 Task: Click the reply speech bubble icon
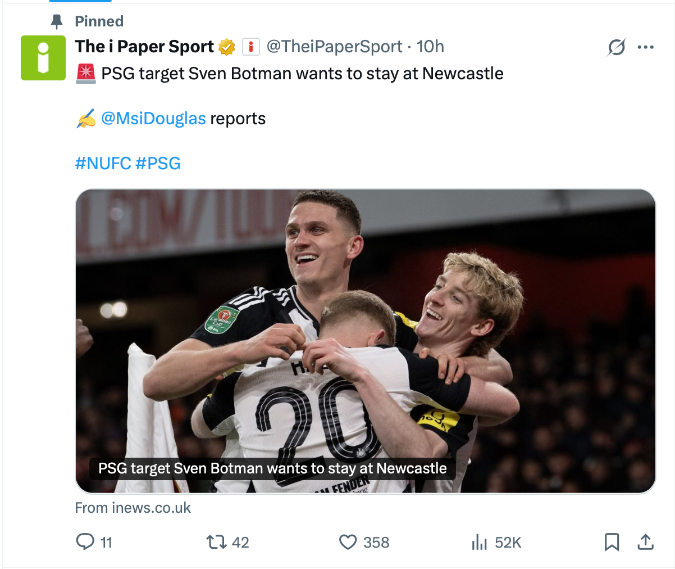85,542
